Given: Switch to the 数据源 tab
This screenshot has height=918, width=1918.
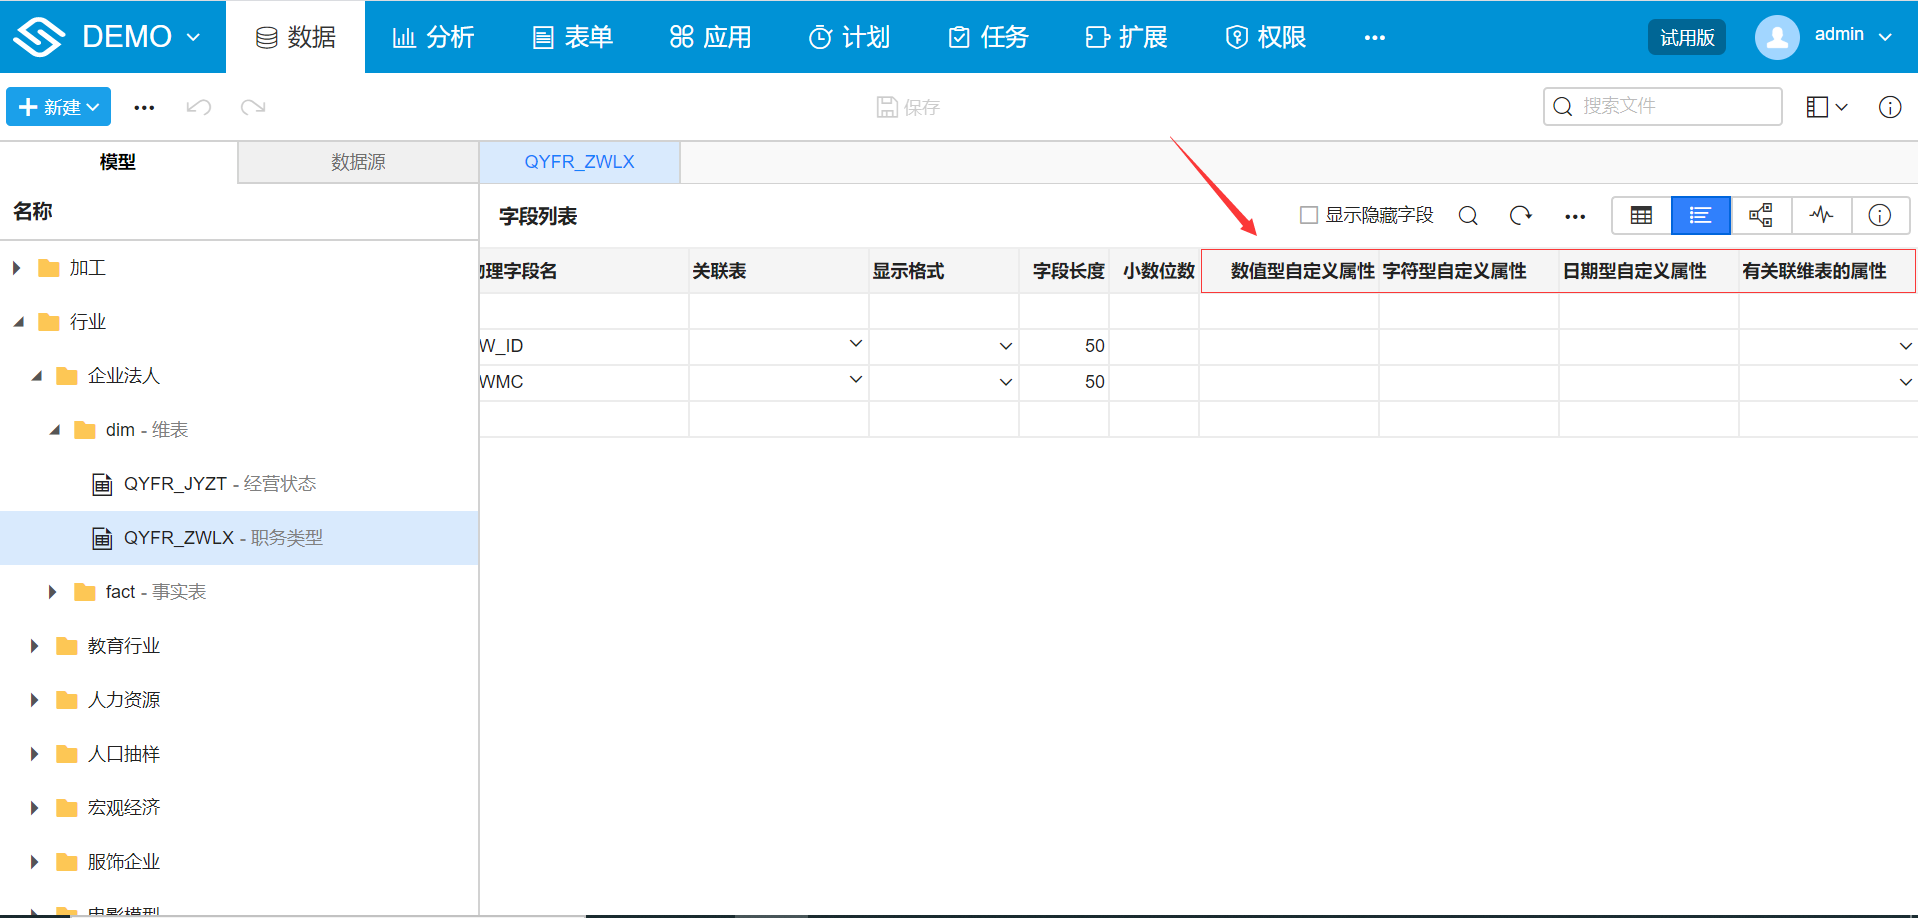Looking at the screenshot, I should [358, 162].
